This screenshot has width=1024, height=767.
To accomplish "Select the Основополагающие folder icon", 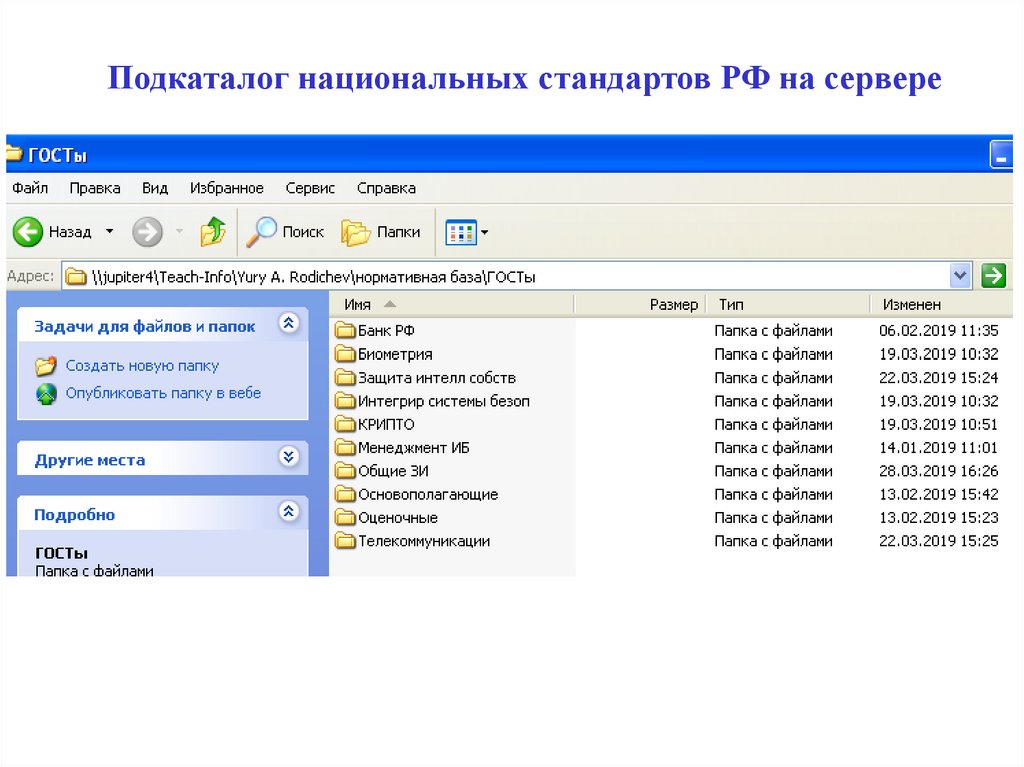I will (345, 494).
